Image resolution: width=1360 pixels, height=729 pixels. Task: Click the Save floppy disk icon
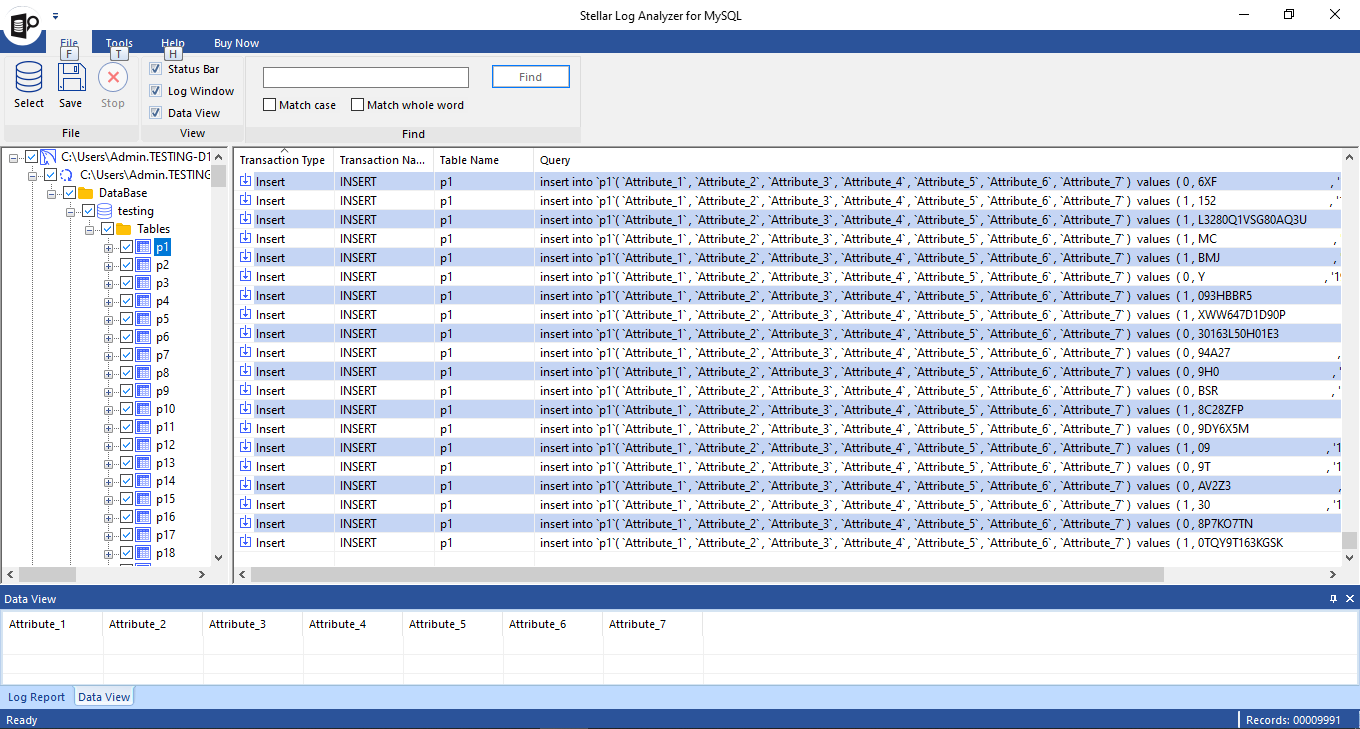71,77
